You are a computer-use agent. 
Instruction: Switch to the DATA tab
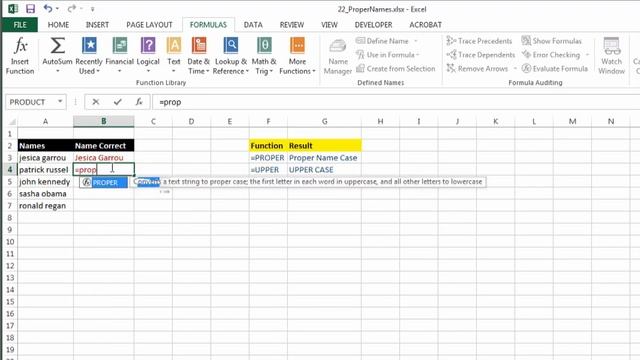253,25
